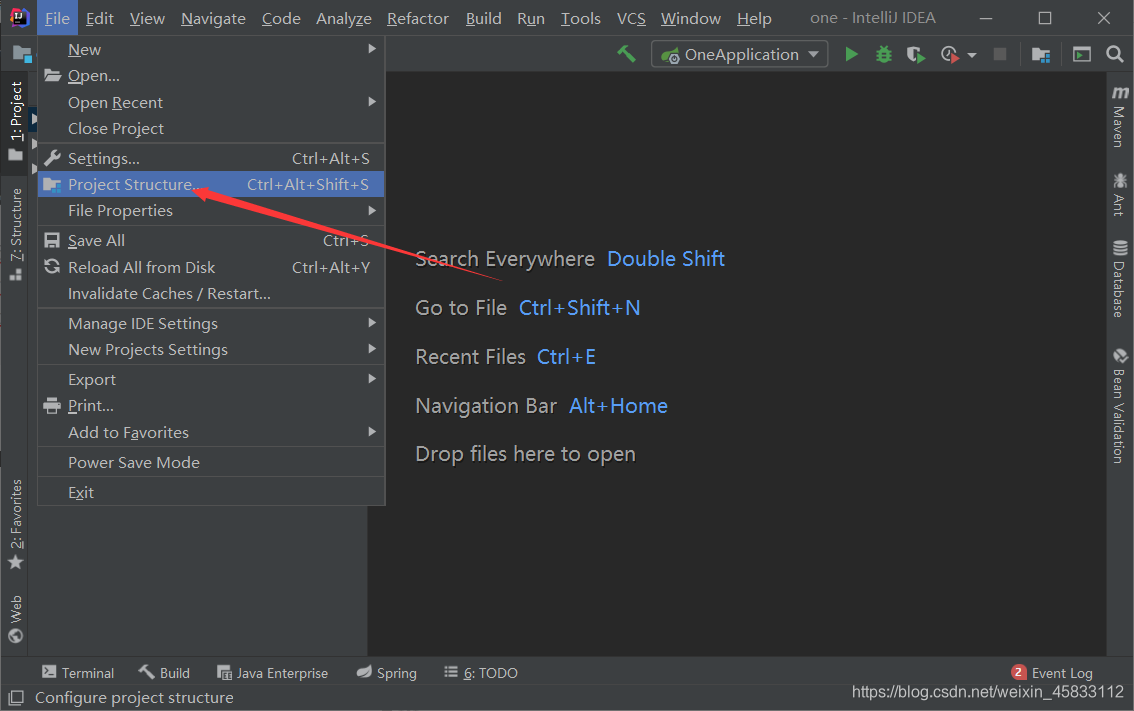Open the Bean Validation tool window
1134x711 pixels.
(1120, 406)
